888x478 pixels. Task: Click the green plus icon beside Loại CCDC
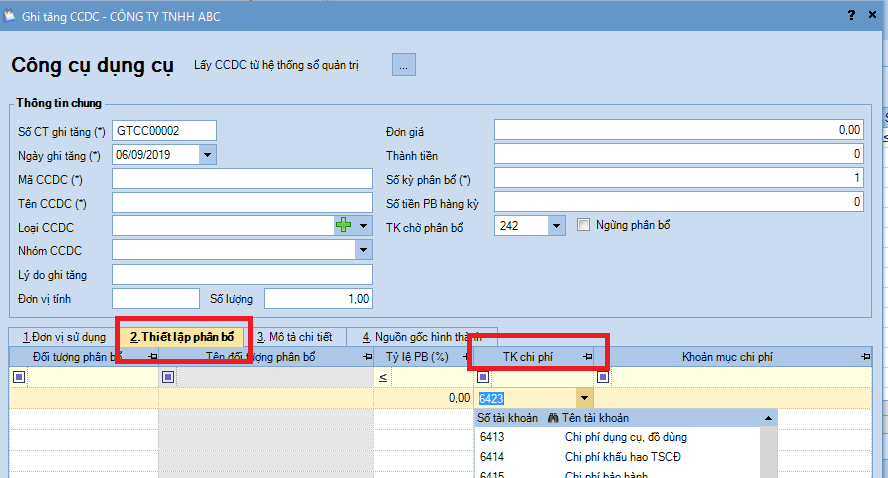click(x=343, y=225)
